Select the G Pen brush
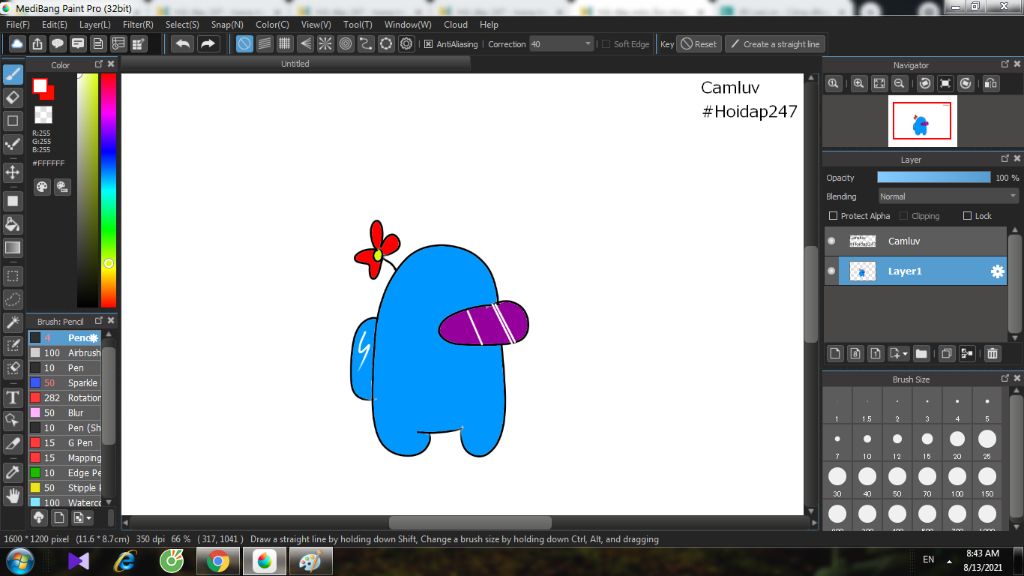 point(65,443)
